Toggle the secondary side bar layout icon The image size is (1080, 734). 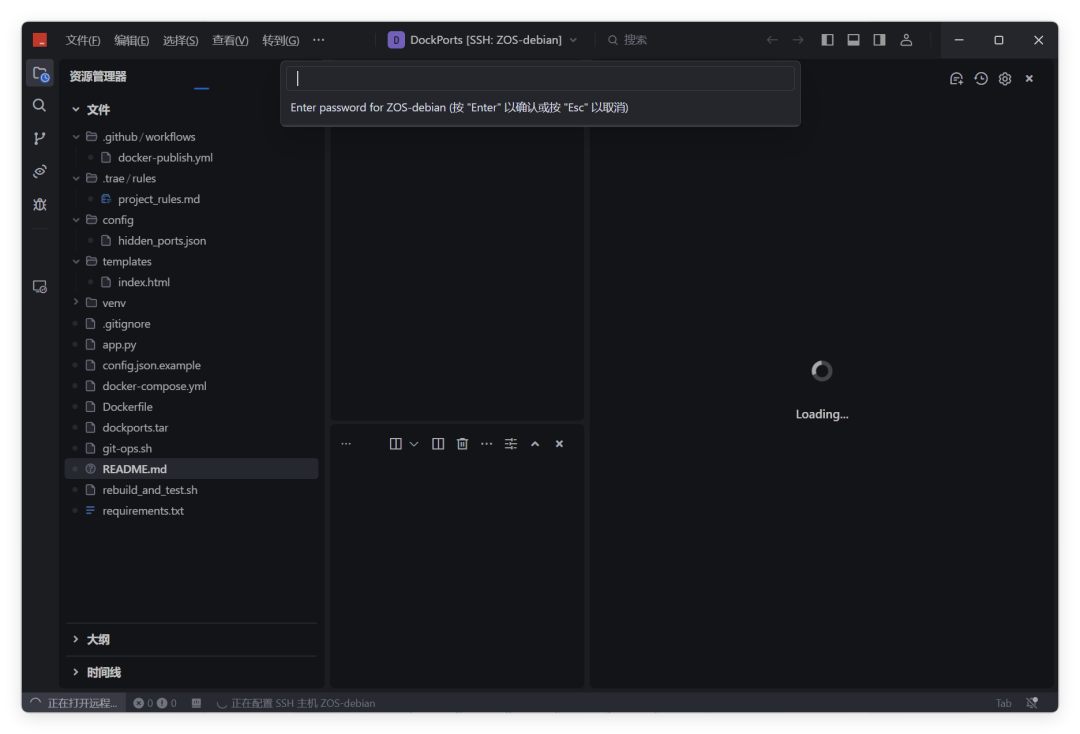880,40
